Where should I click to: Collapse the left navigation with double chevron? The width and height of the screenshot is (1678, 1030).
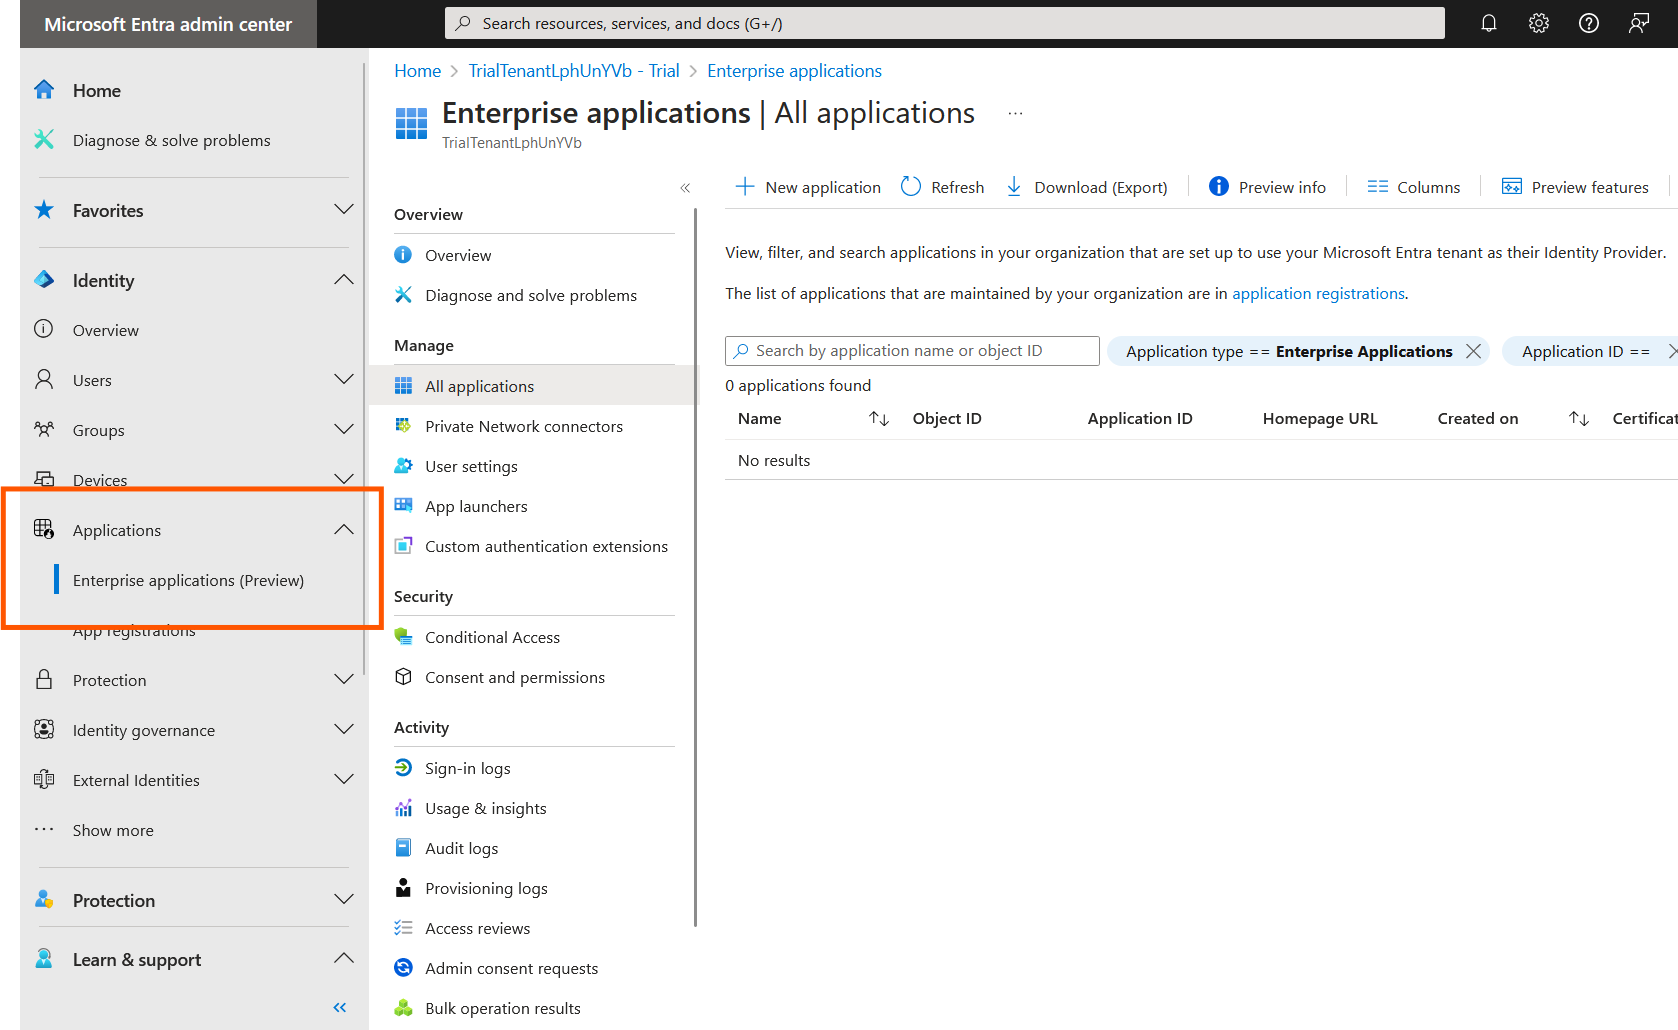[x=340, y=1007]
